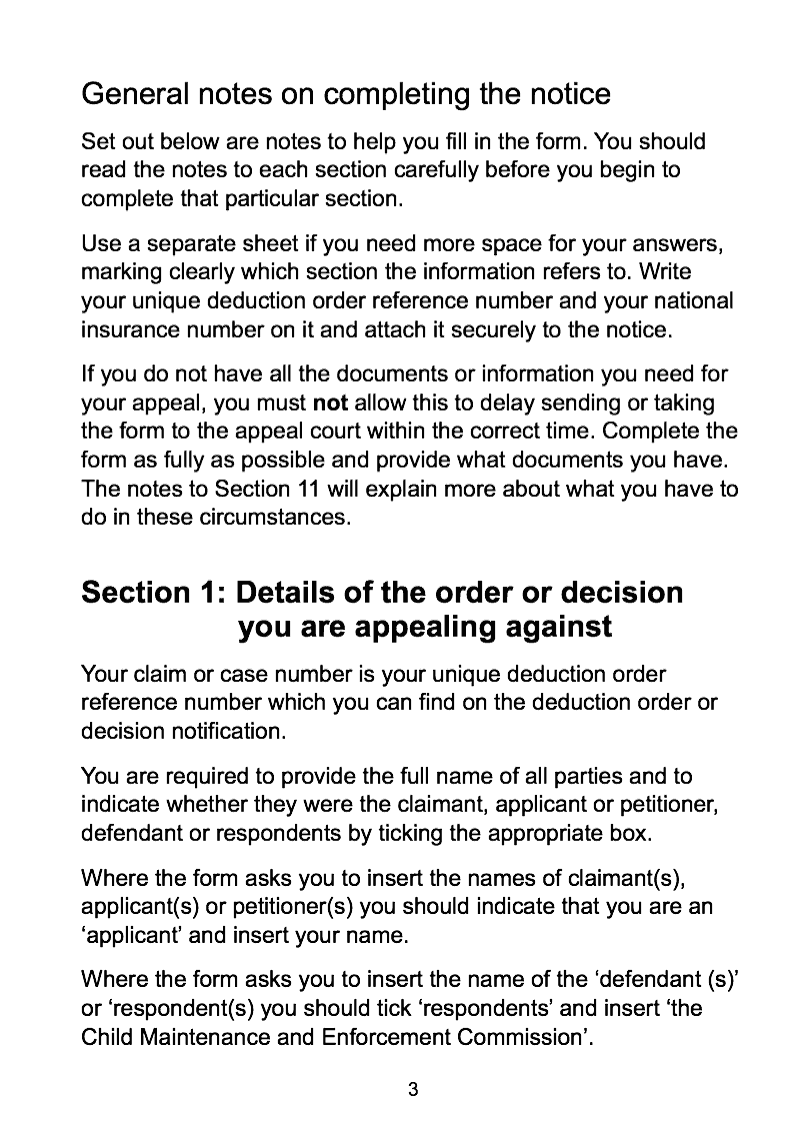This screenshot has width=800, height=1136.
Task: Click the quoted word 'applicant' and insert line
Action: pos(246,936)
